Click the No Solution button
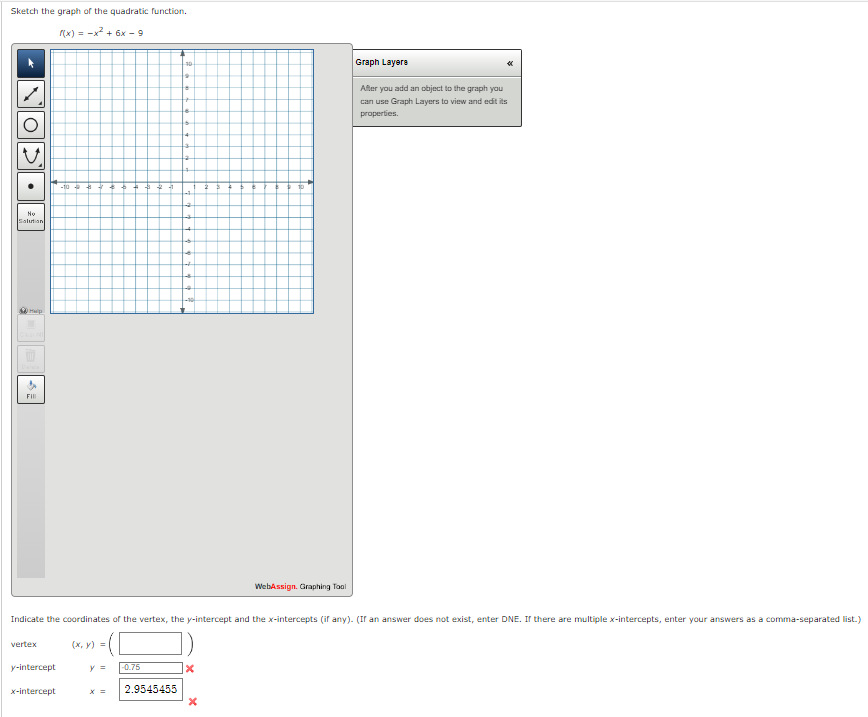This screenshot has height=717, width=868. coord(30,215)
